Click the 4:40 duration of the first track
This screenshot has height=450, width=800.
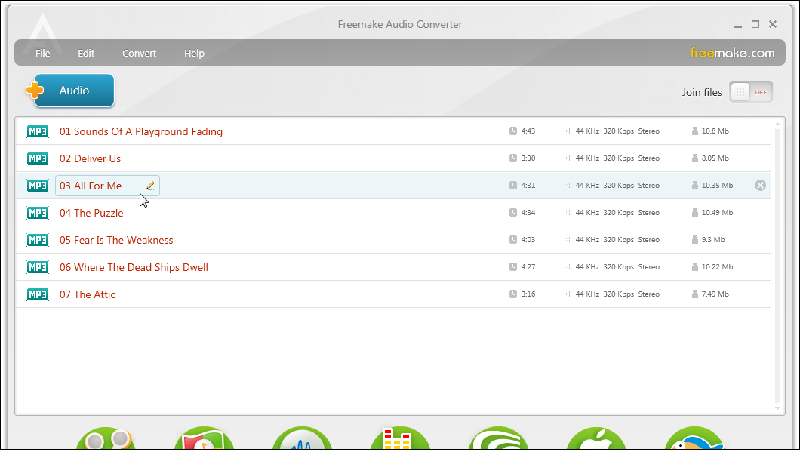click(x=528, y=131)
